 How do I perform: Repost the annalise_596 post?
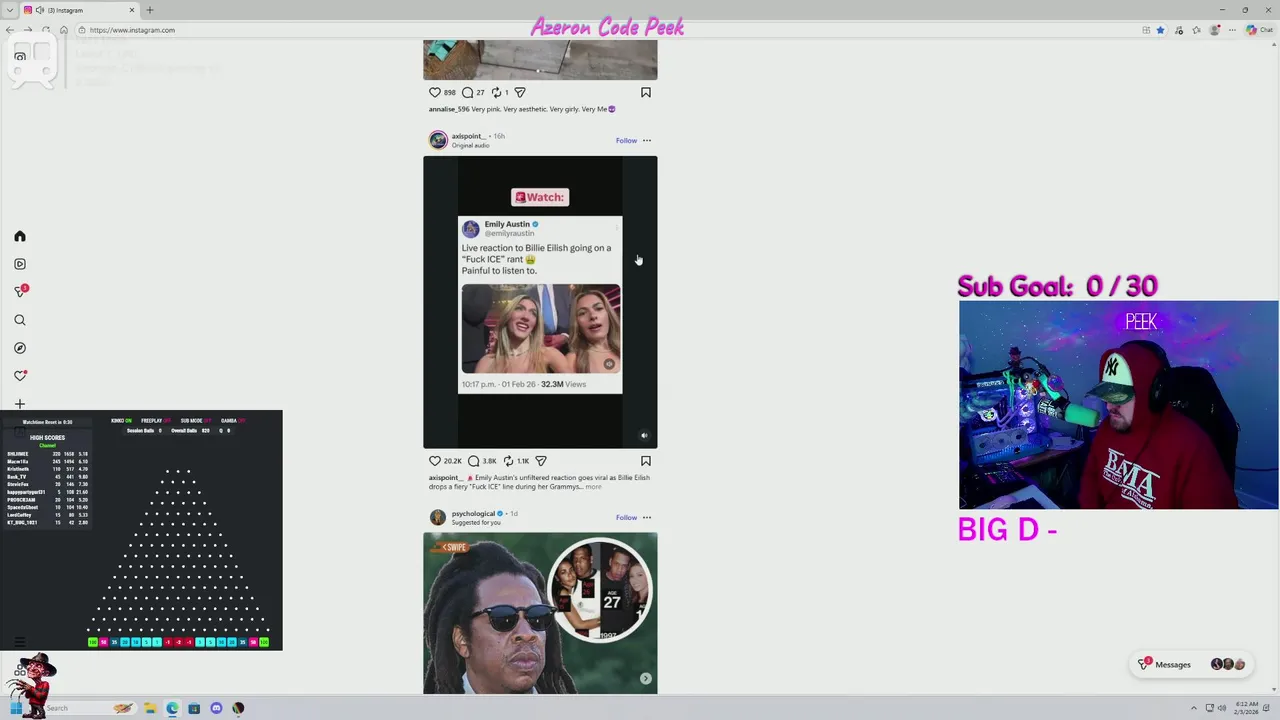point(496,92)
